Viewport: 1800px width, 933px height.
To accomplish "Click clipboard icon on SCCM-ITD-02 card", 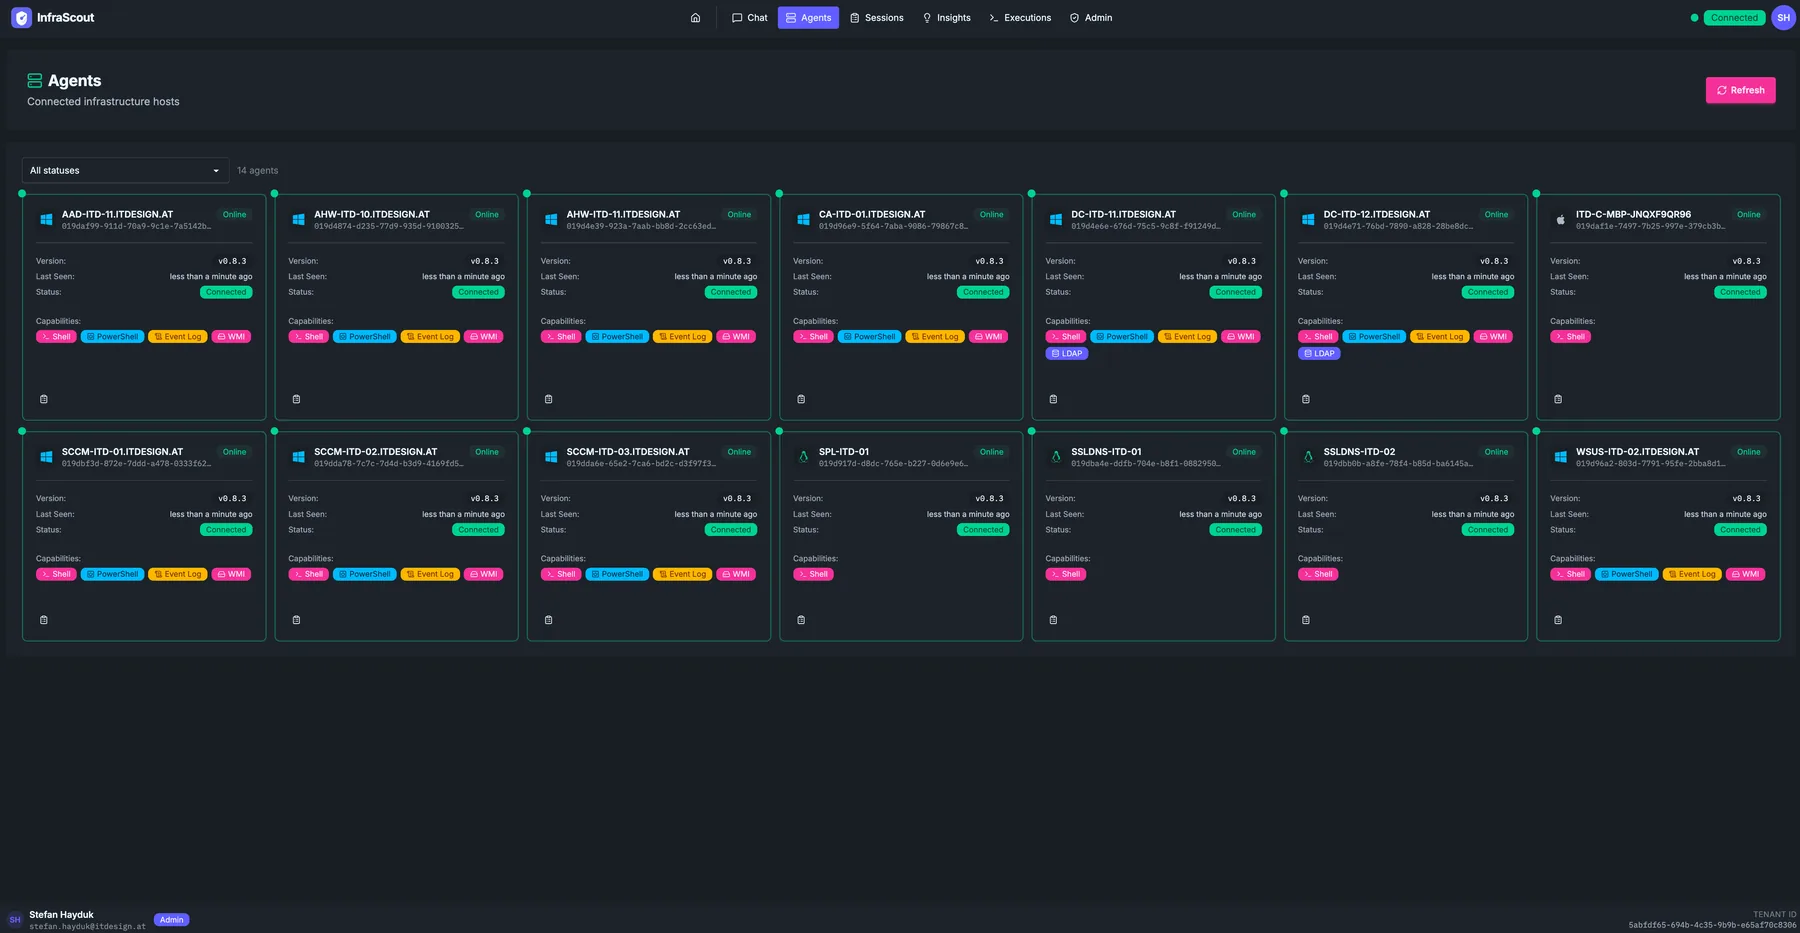I will [296, 620].
